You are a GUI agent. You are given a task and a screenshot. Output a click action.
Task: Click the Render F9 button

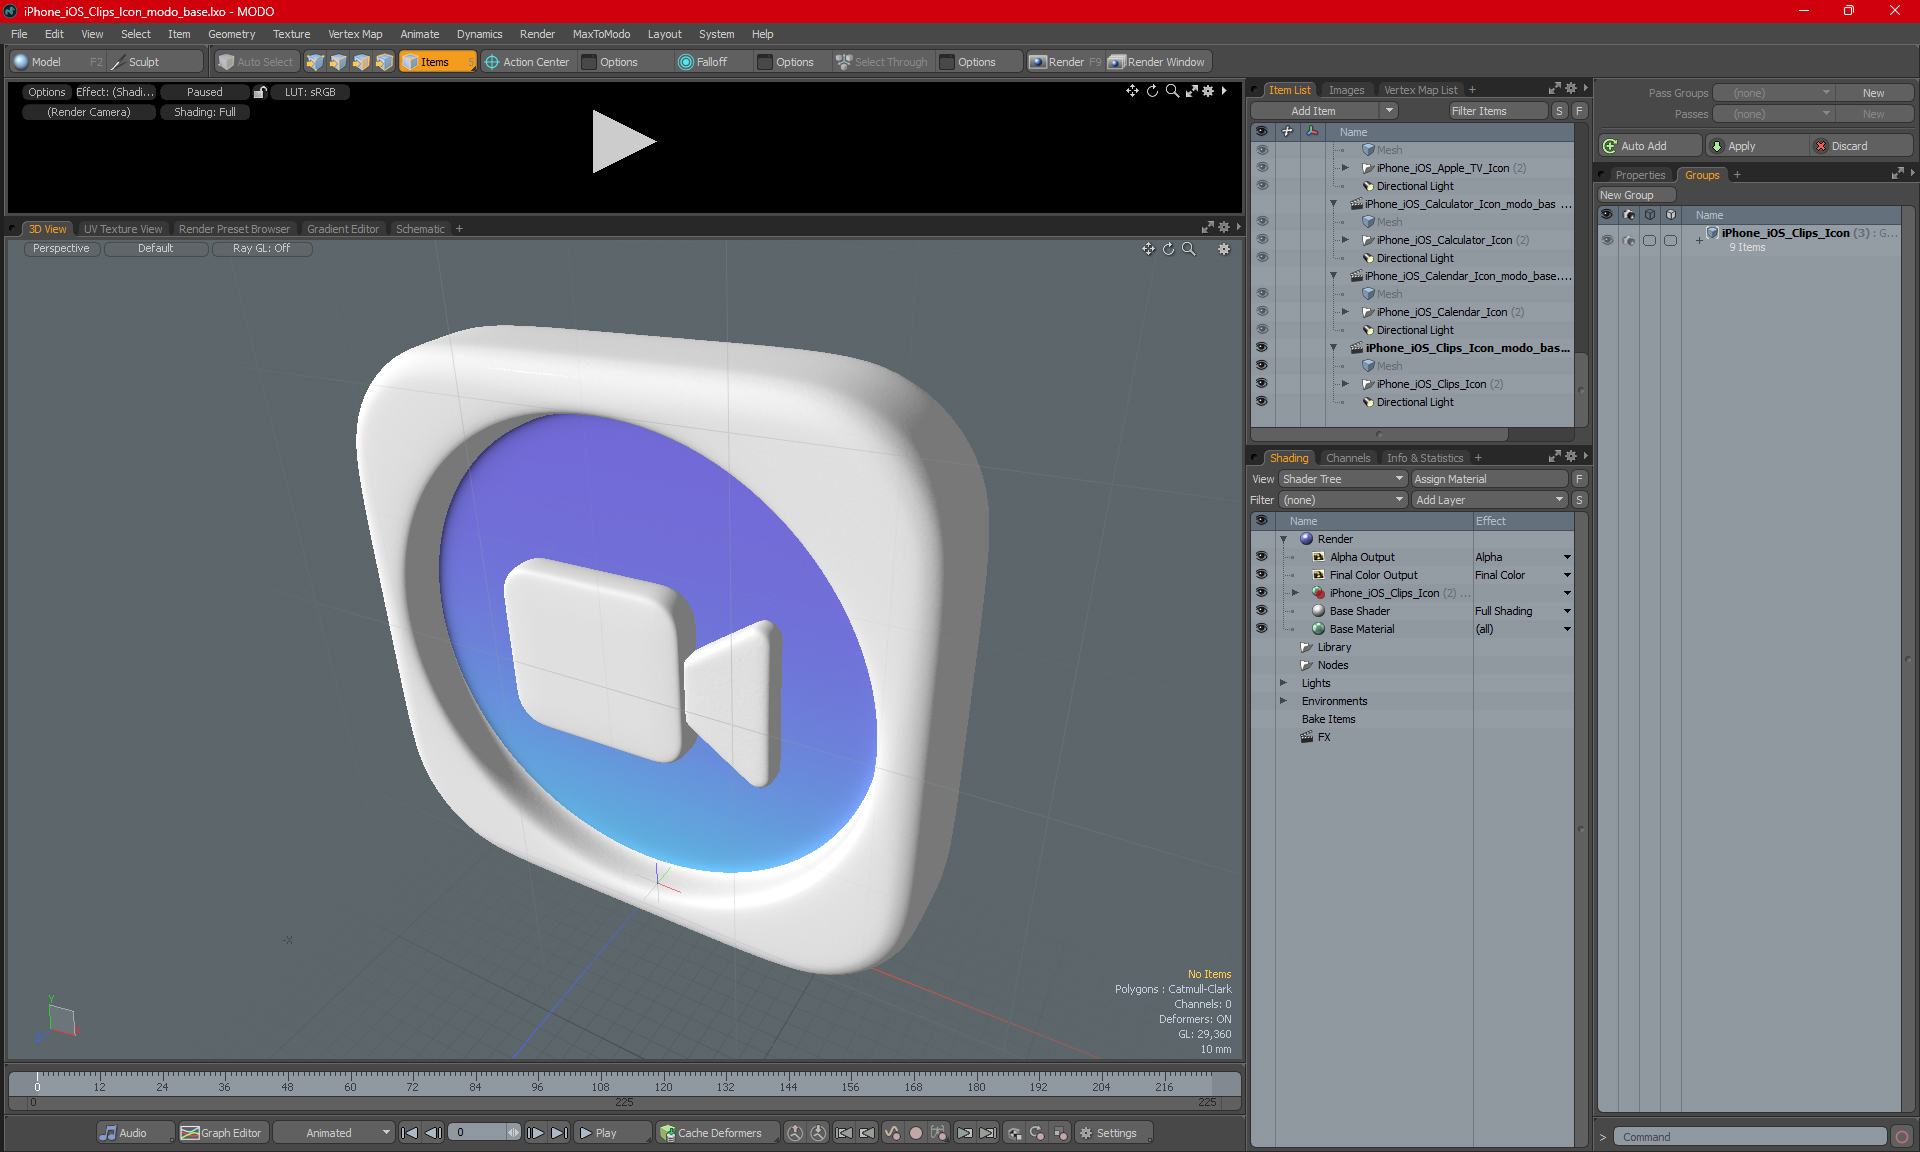click(1065, 62)
